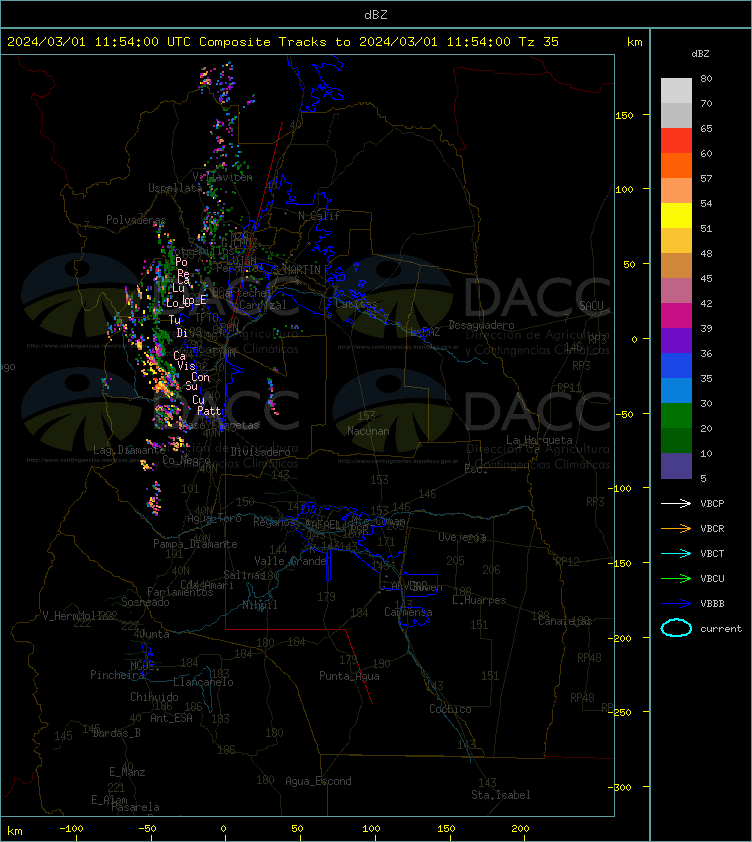Click the VBCU legend label
Image resolution: width=752 pixels, height=842 pixels.
click(x=712, y=578)
